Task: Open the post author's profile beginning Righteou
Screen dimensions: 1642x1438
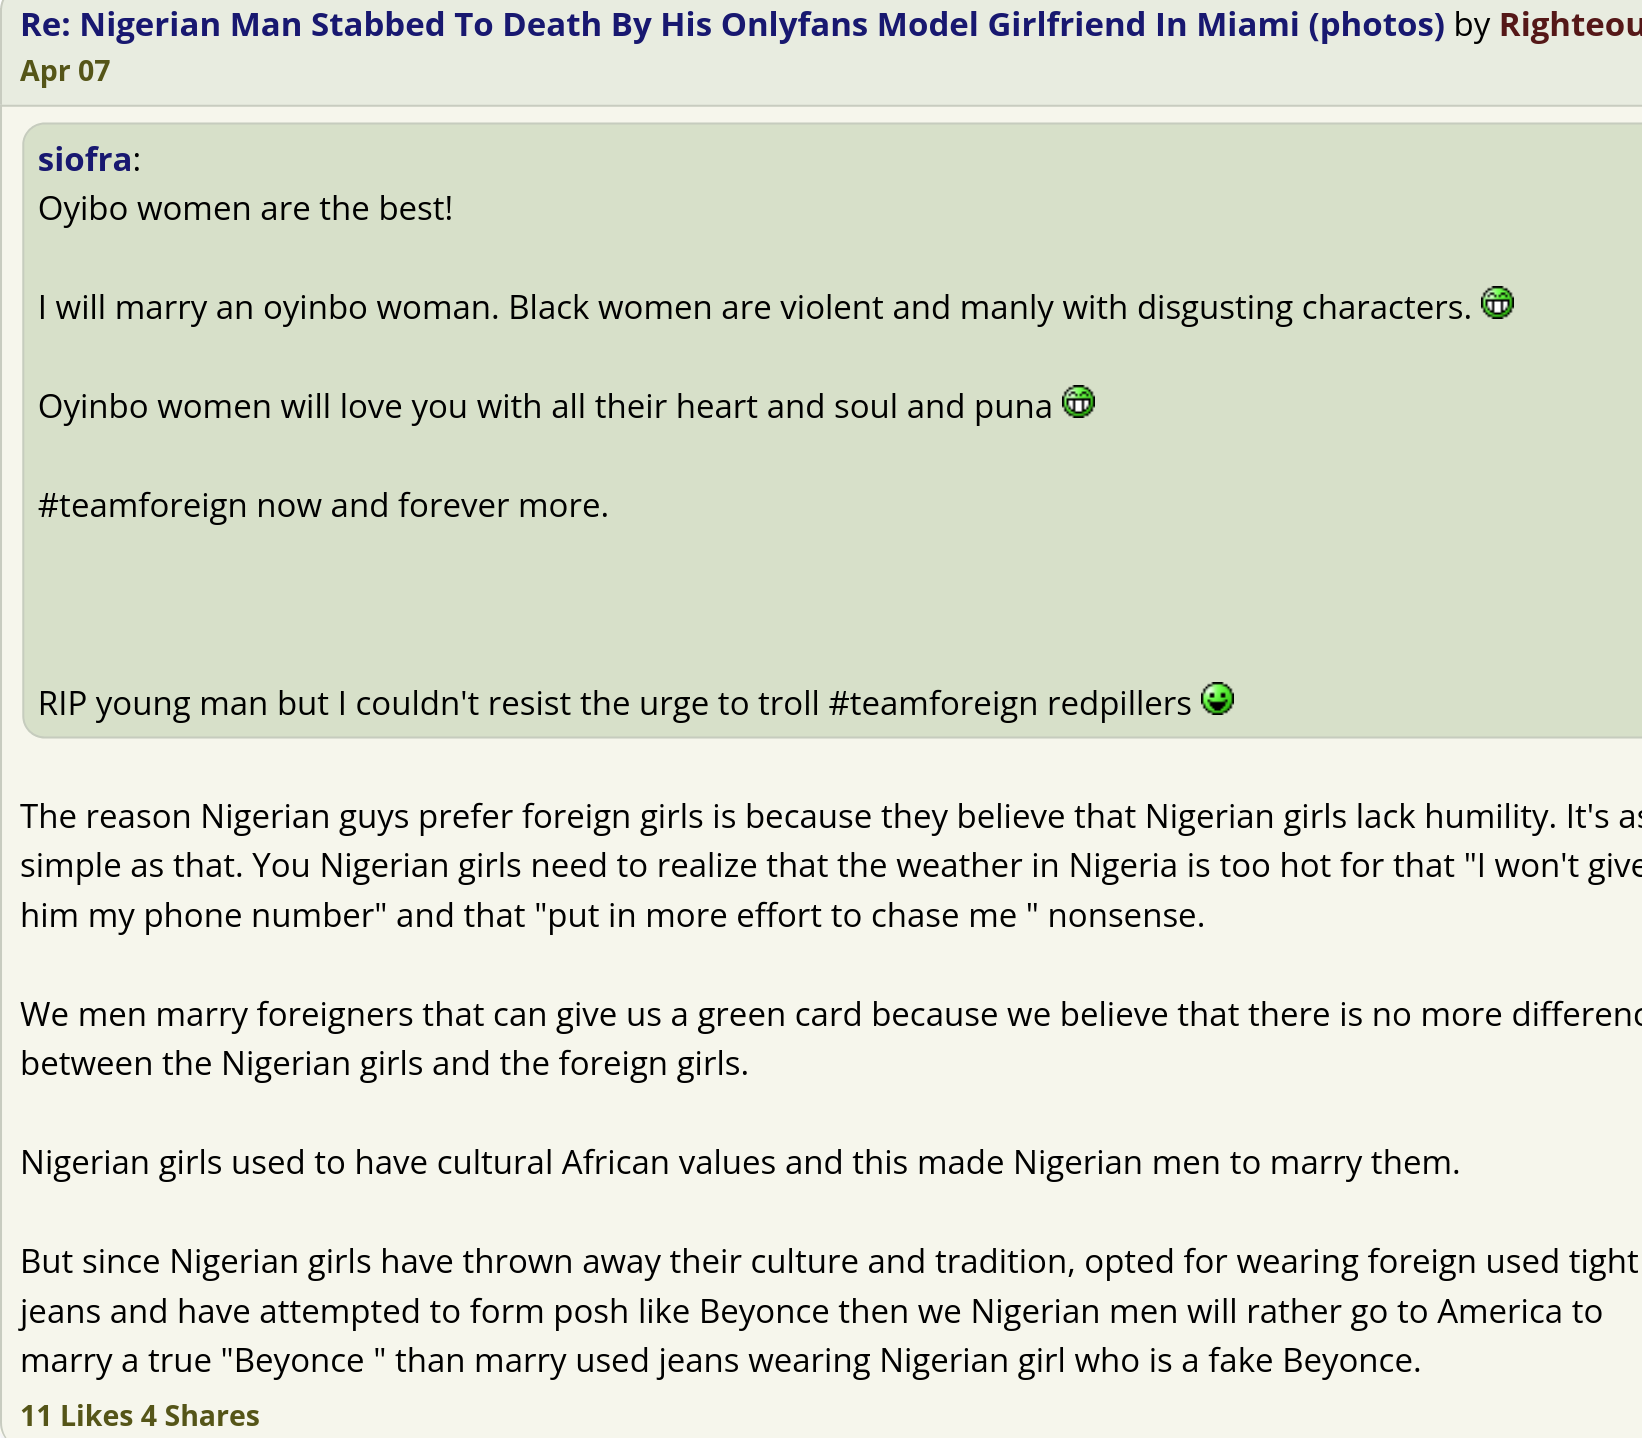Action: (1569, 25)
